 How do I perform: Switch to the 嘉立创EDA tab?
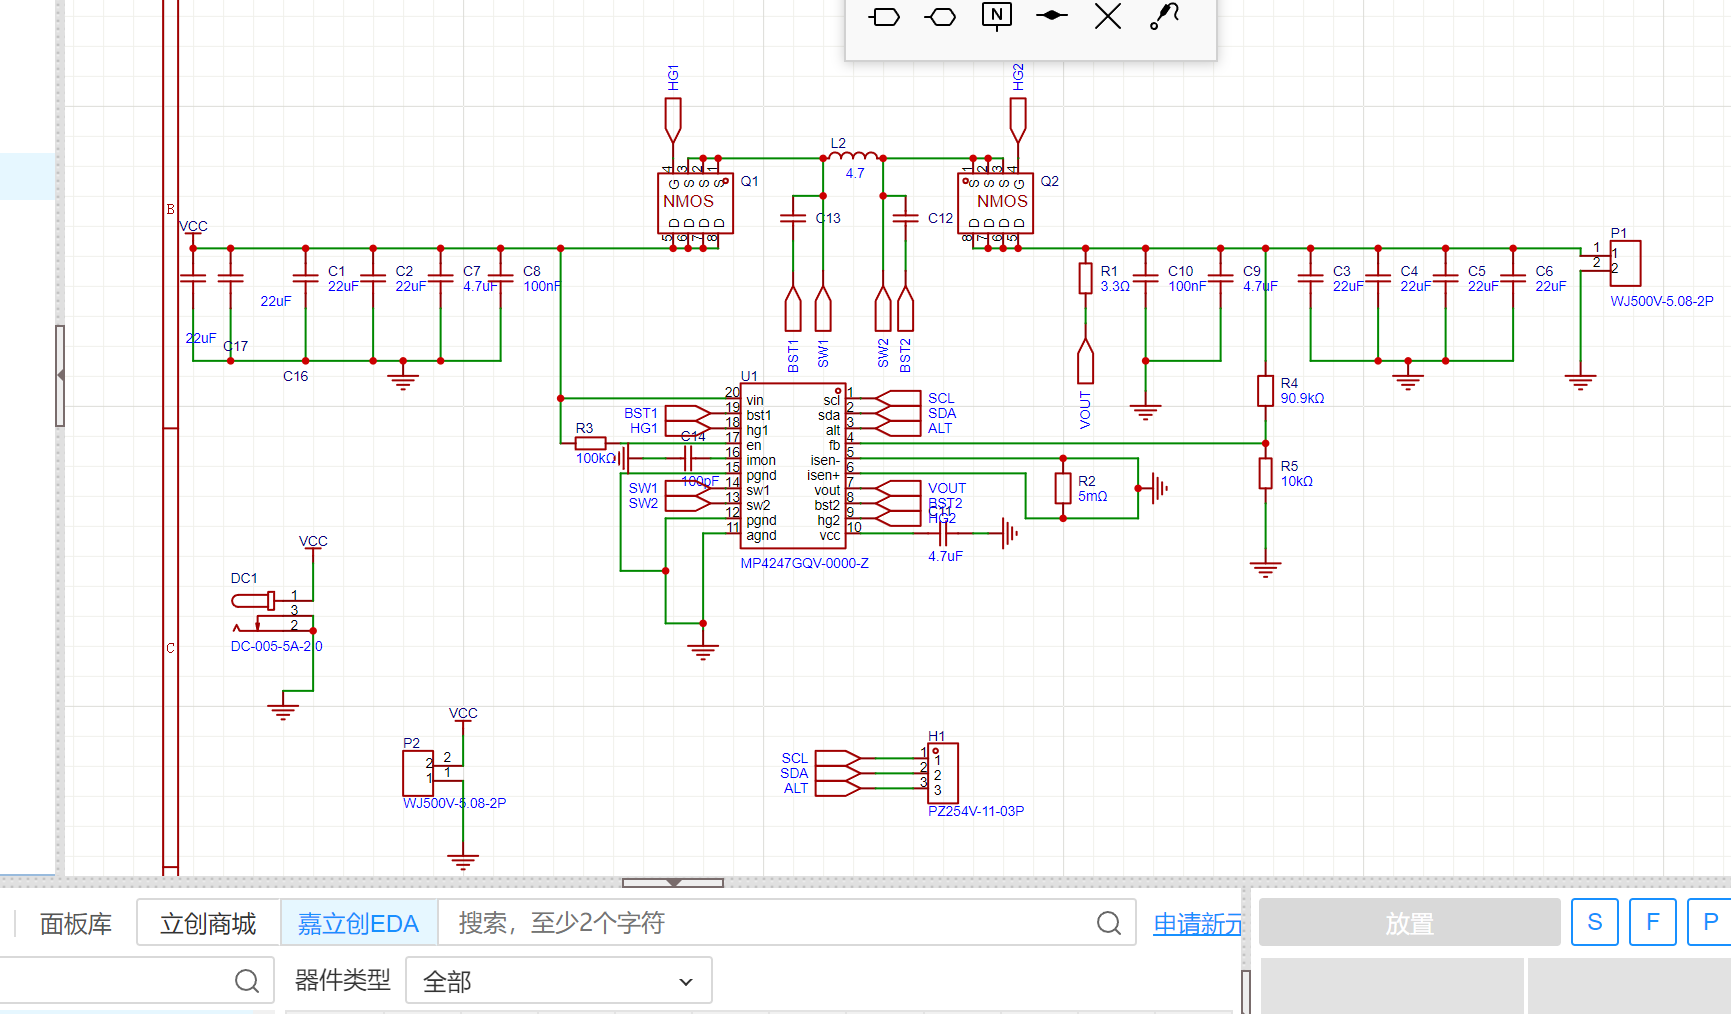point(358,923)
